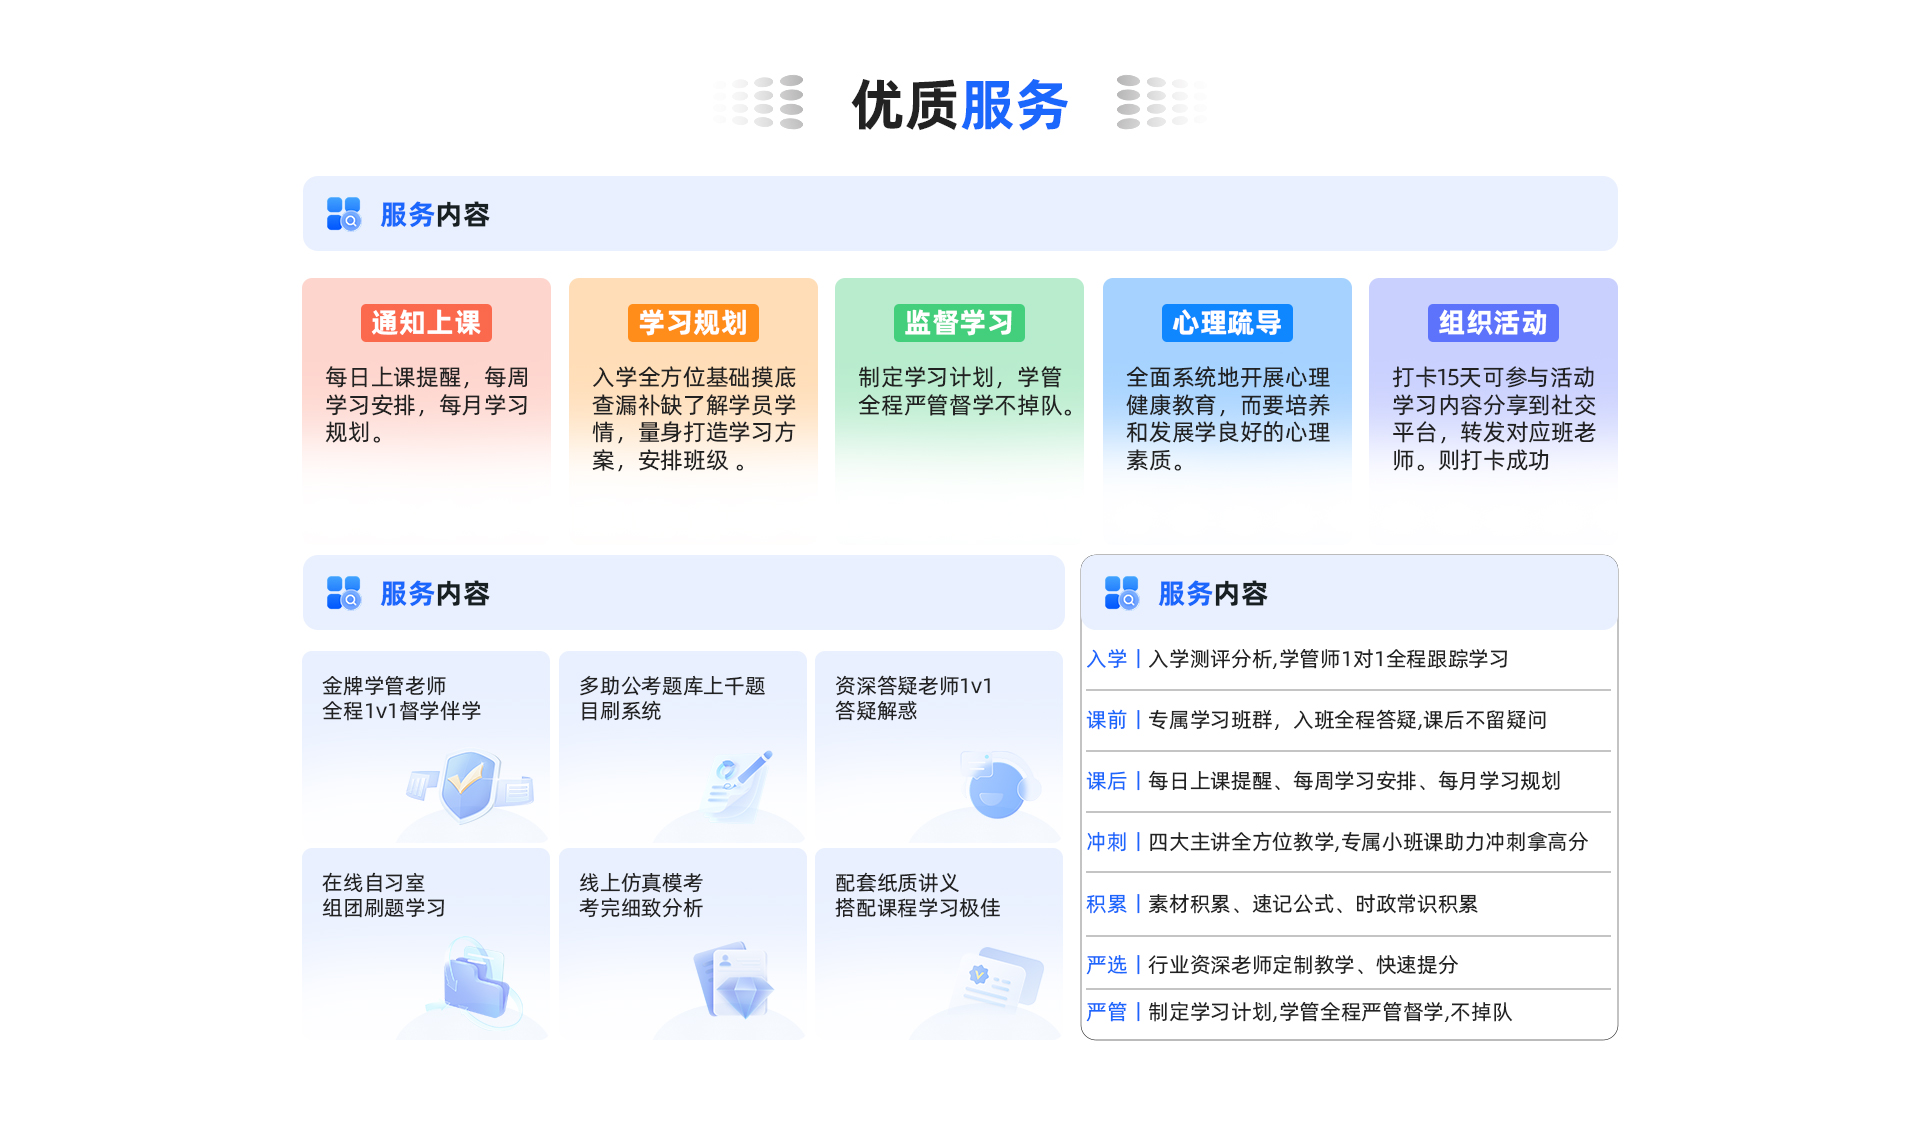
Task: Click the 冲刺 row link
Action: pos(1106,842)
